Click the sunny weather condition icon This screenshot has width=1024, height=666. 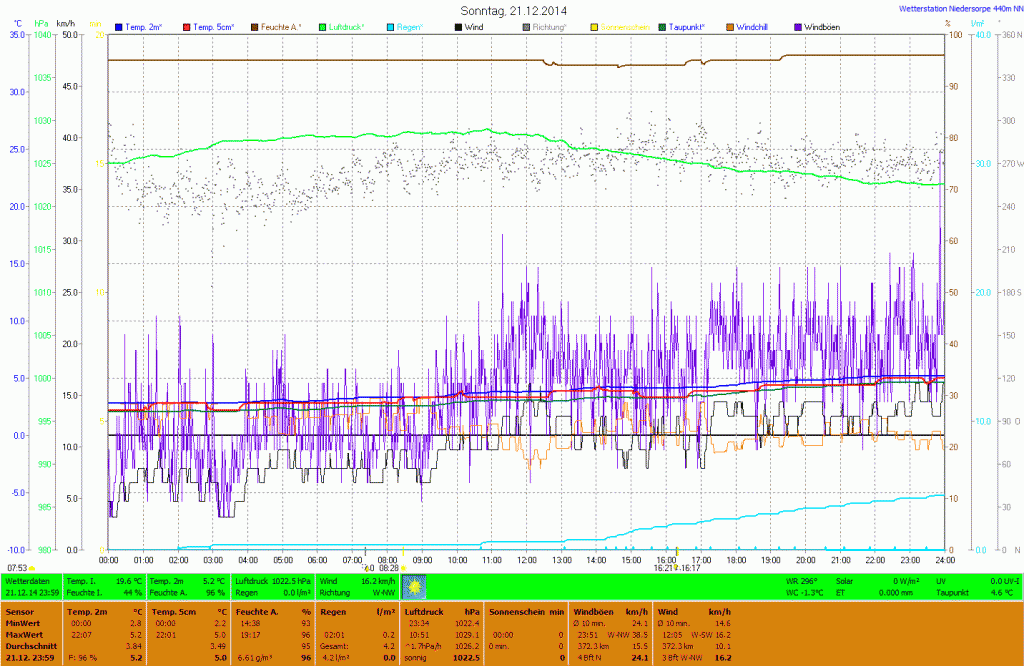point(414,586)
